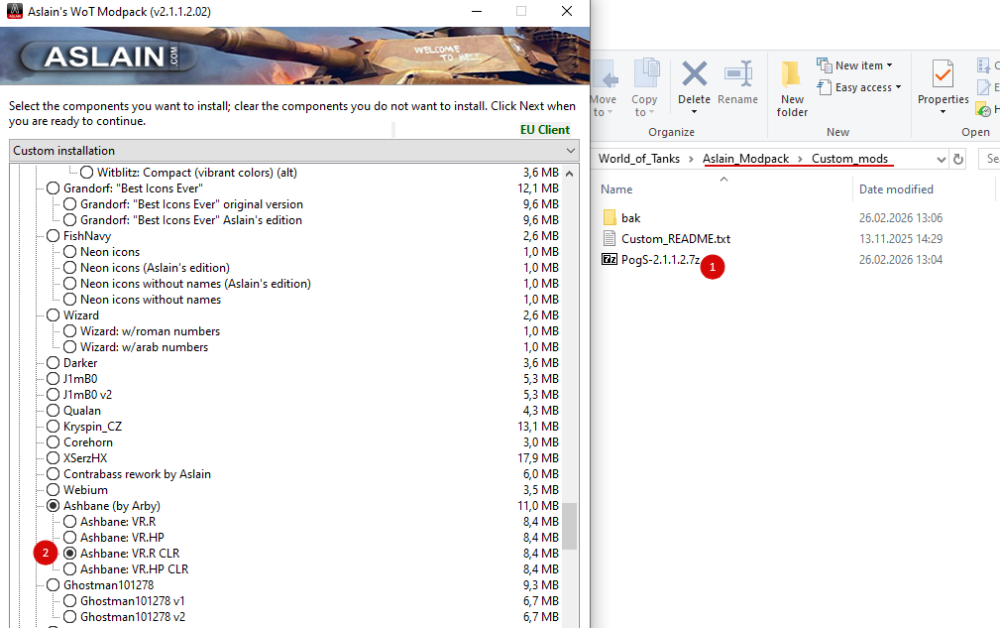Viewport: 1000px width, 628px height.
Task: Click the 17,9 MB size of XSerzHX
Action: point(538,458)
